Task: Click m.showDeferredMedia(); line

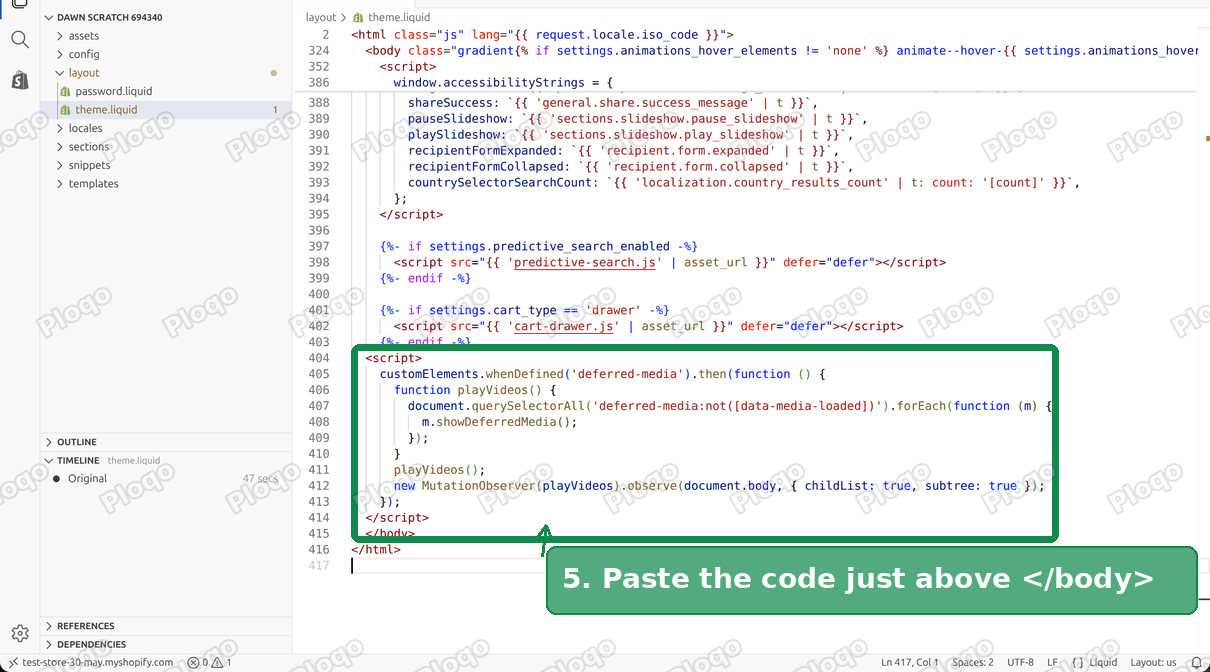Action: (x=499, y=422)
